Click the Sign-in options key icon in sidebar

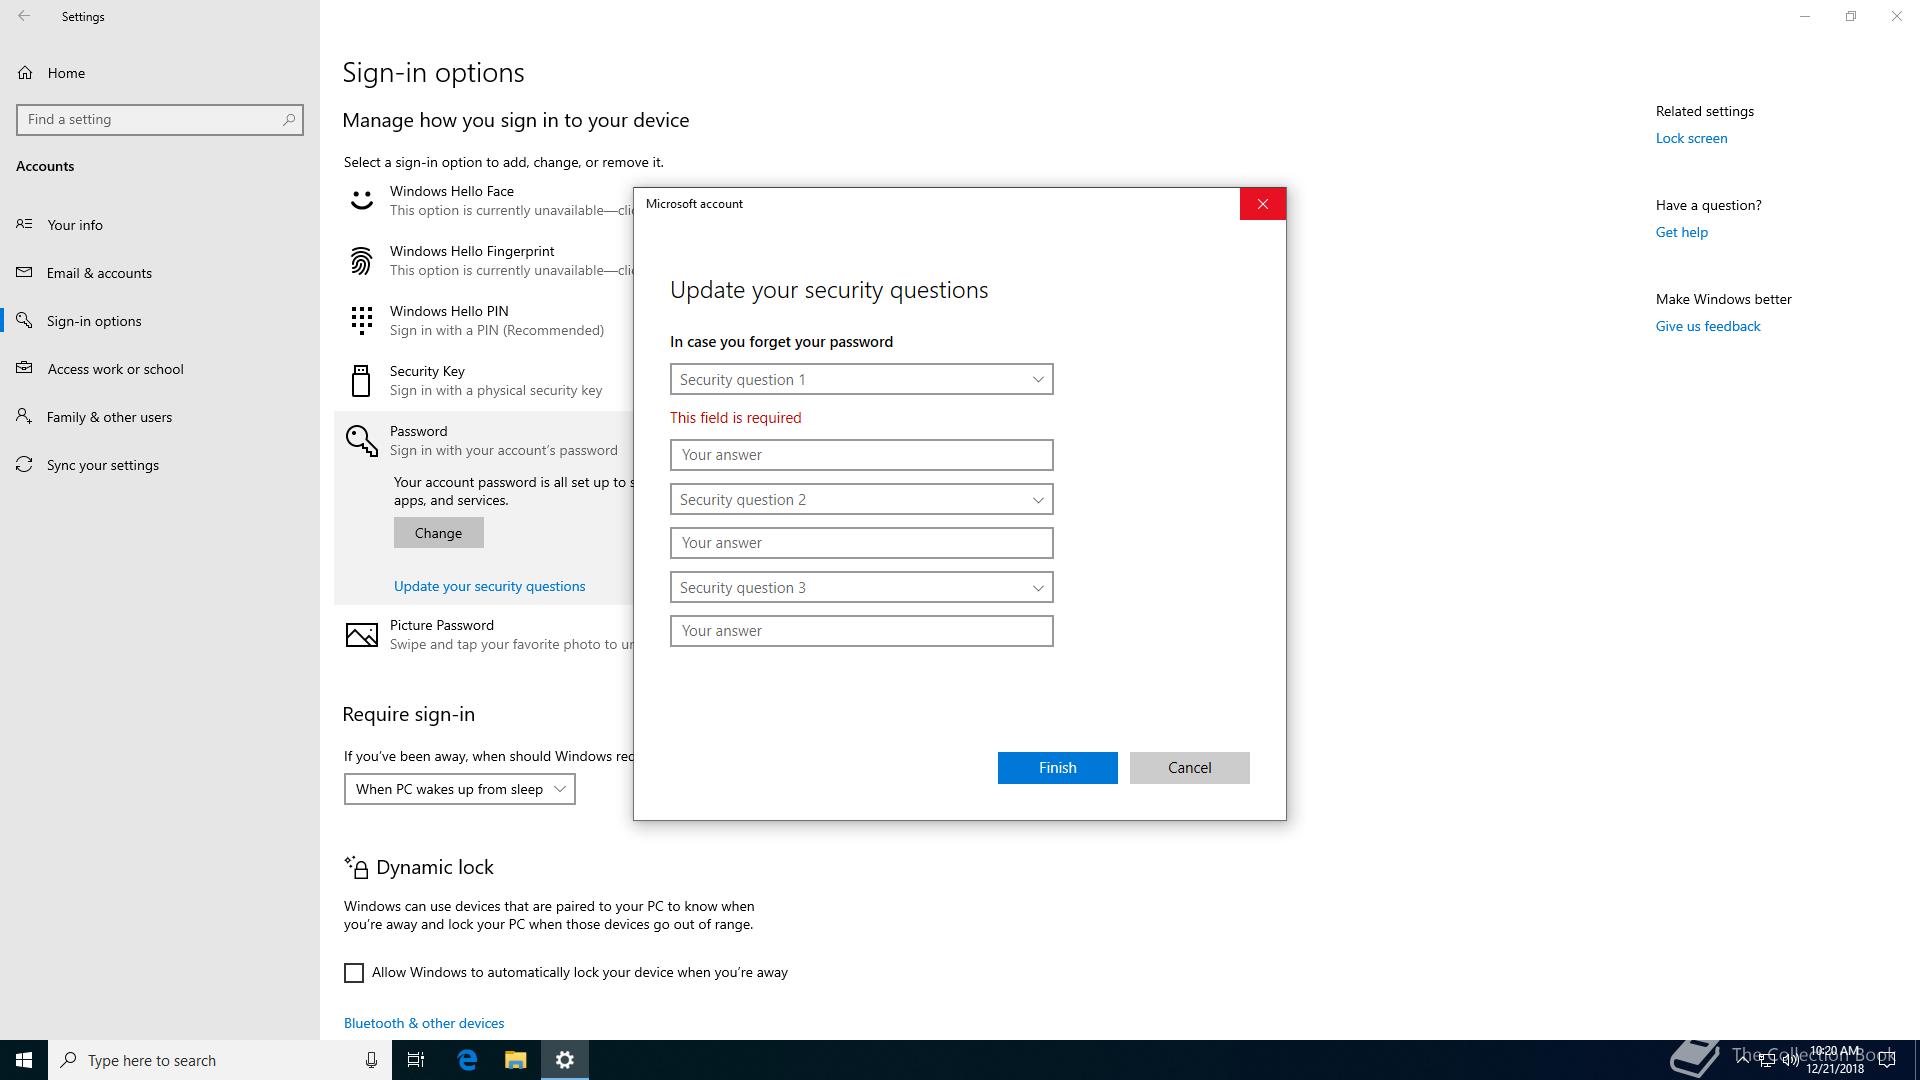24,320
